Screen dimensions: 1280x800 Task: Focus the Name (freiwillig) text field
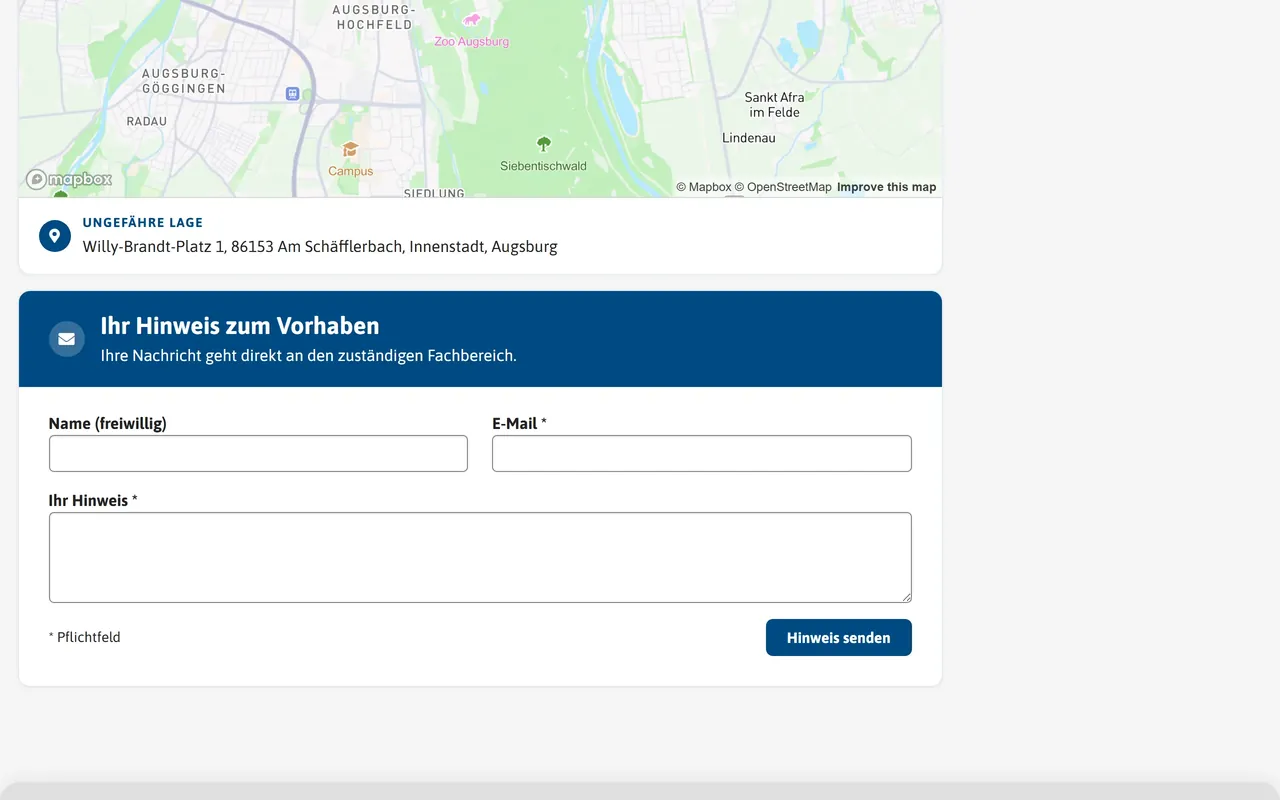tap(258, 453)
